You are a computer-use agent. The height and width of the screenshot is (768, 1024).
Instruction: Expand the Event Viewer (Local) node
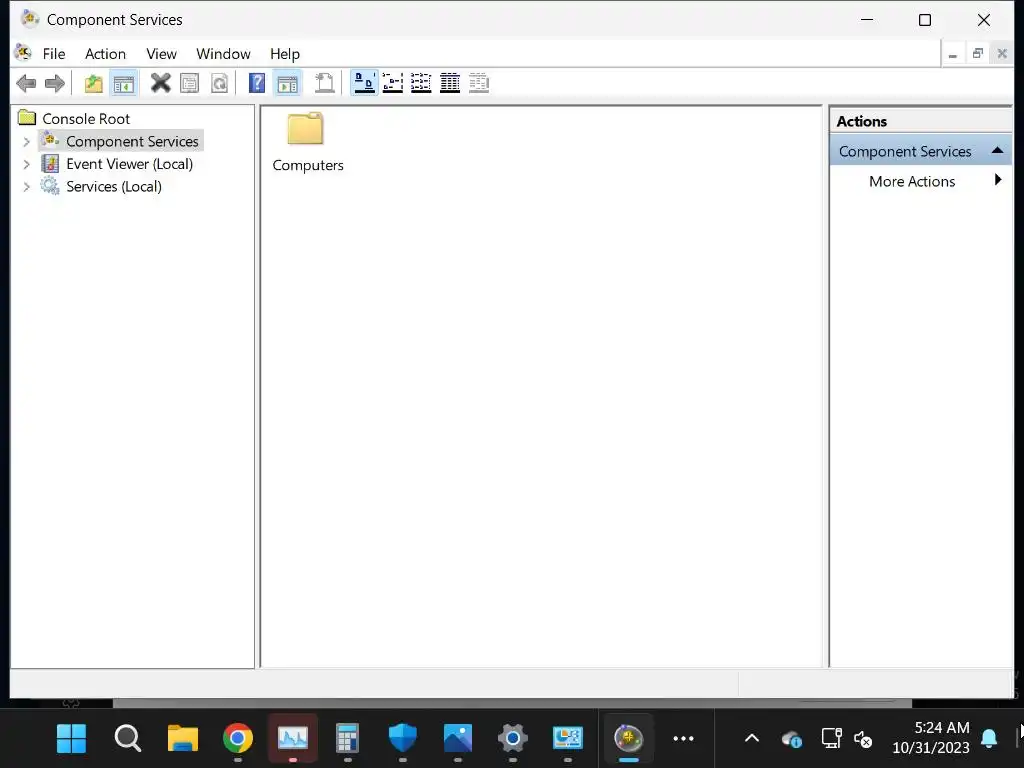[26, 165]
